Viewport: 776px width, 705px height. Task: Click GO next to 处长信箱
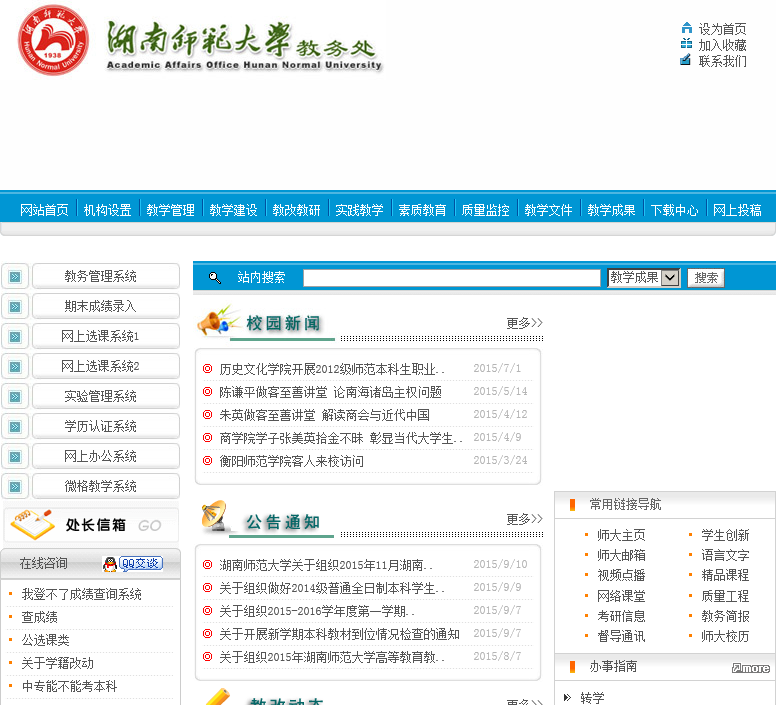[x=149, y=525]
